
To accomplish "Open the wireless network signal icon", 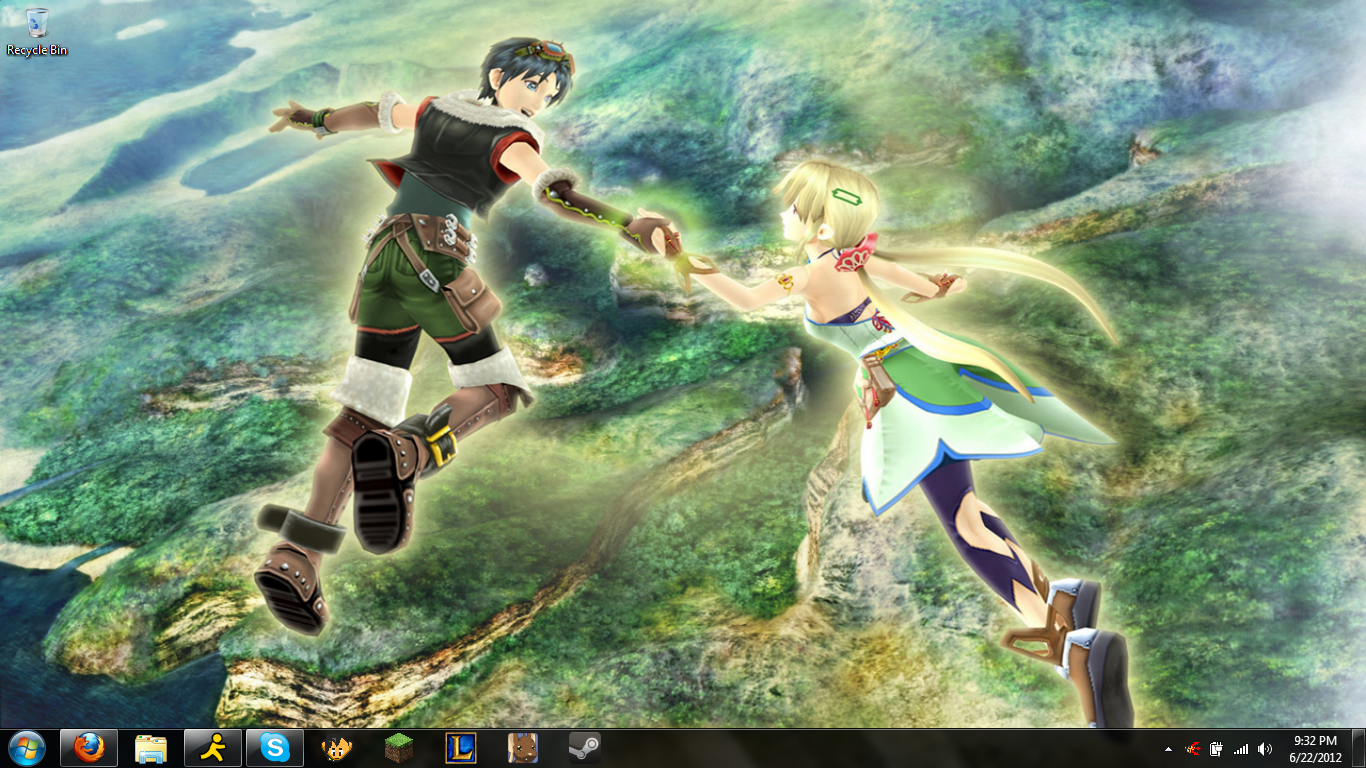I will (x=1241, y=749).
